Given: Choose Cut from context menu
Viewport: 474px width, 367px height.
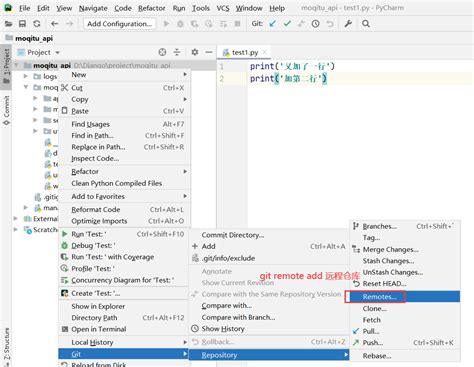Looking at the screenshot, I should point(125,88).
